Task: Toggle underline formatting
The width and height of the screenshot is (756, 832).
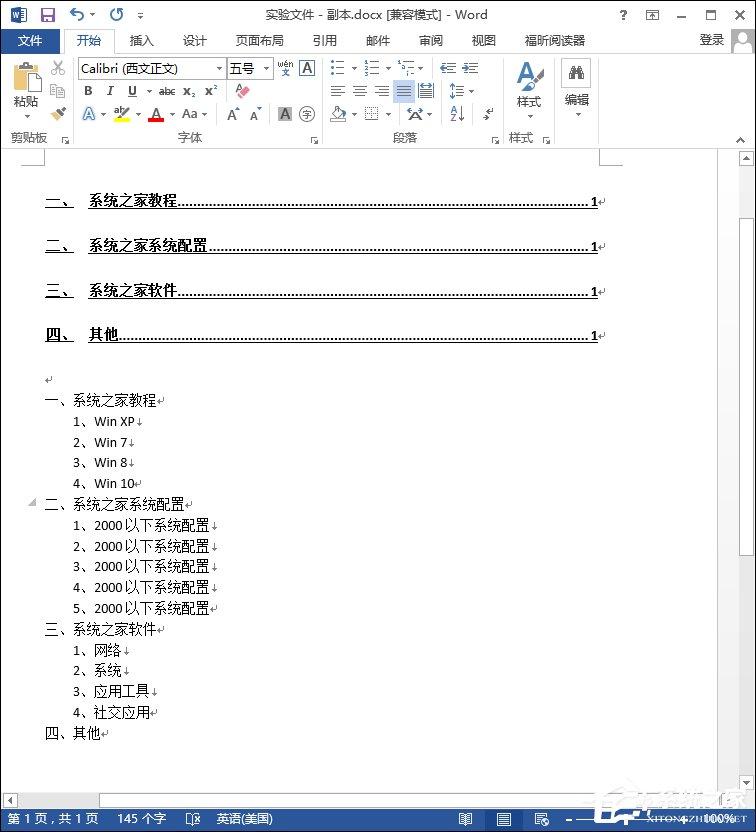Action: [132, 91]
